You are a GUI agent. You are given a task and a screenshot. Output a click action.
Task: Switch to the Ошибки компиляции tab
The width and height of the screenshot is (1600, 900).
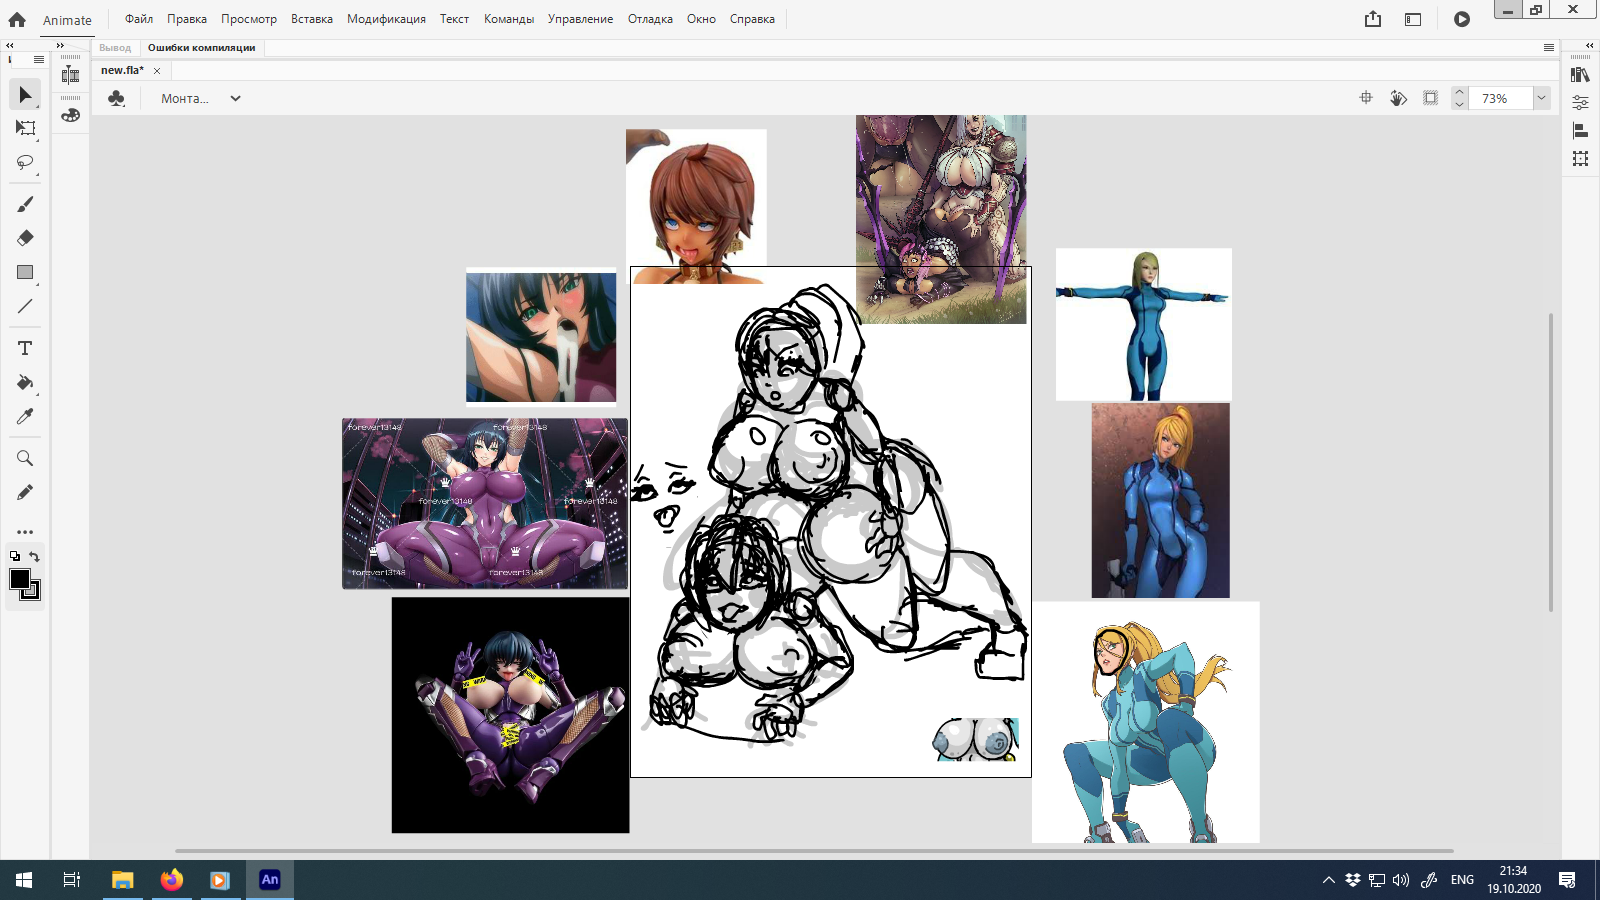click(x=202, y=48)
